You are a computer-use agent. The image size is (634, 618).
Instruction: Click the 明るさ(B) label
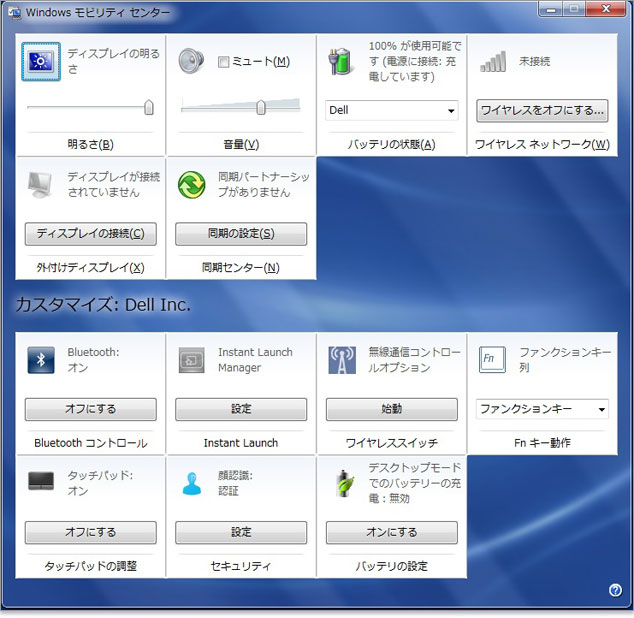pyautogui.click(x=91, y=144)
